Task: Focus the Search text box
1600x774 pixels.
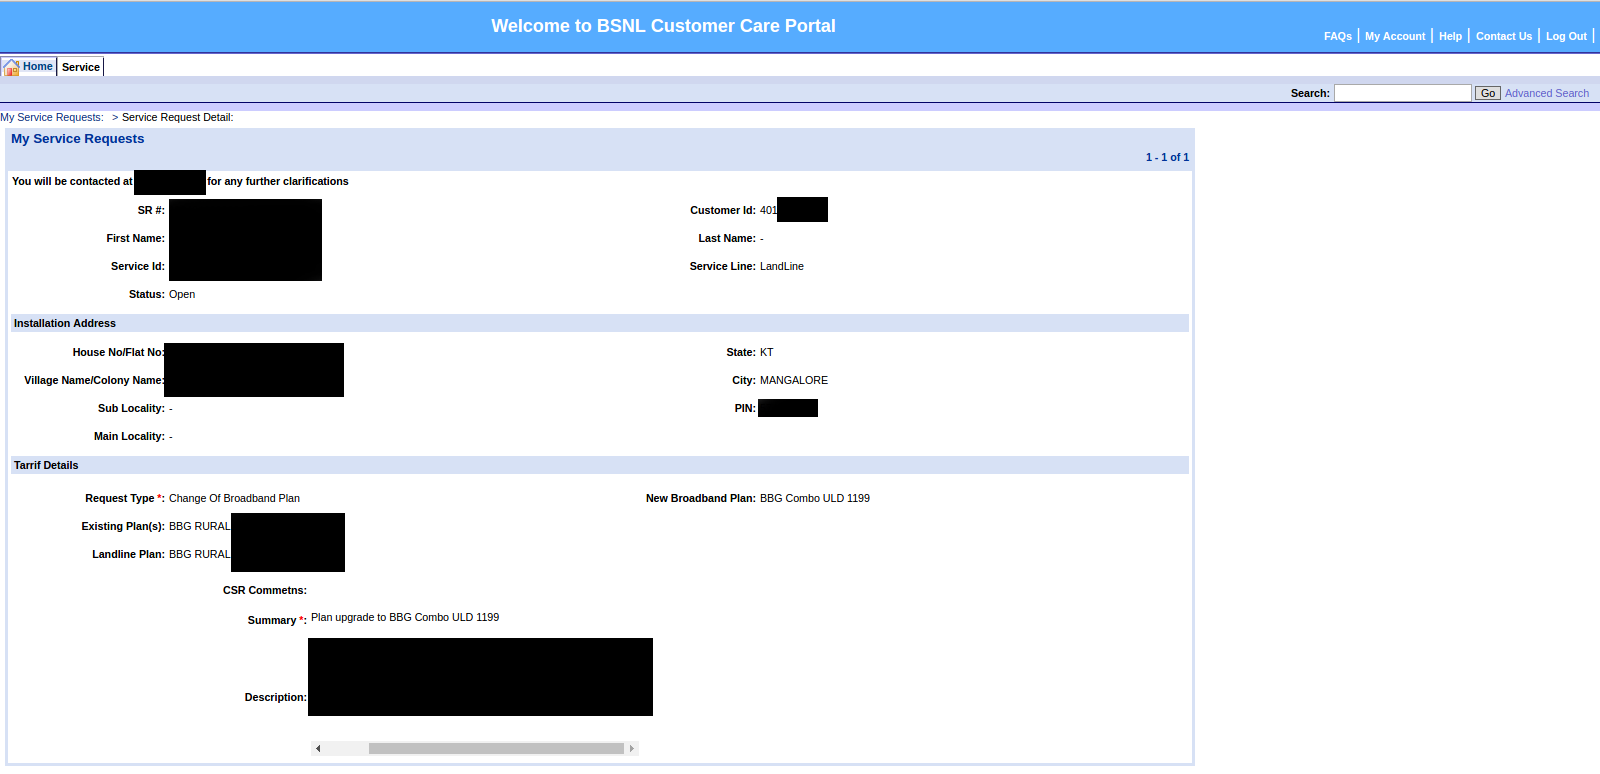Action: (x=1402, y=93)
